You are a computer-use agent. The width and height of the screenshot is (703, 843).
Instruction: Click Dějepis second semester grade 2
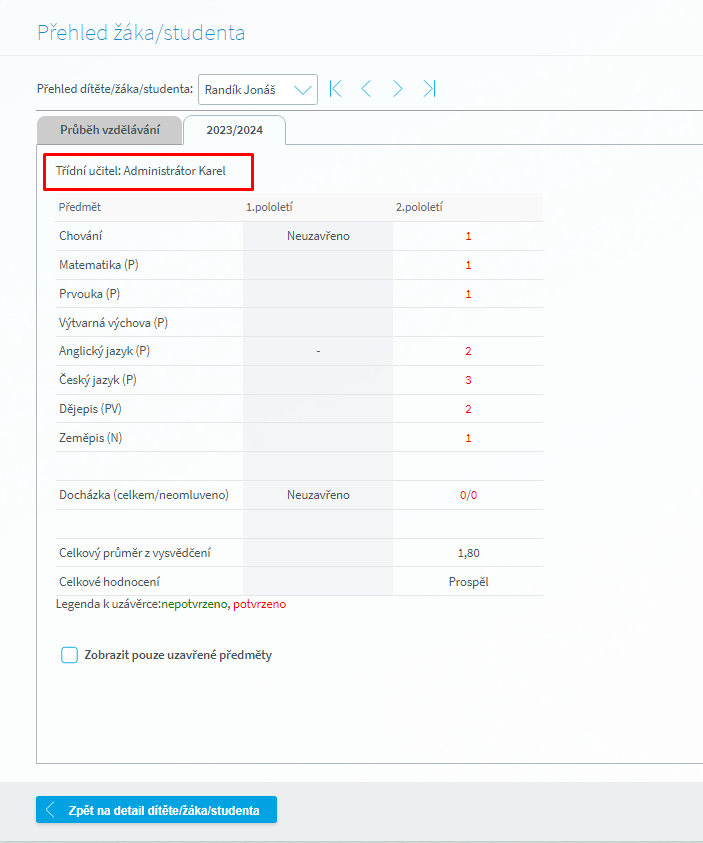[468, 409]
